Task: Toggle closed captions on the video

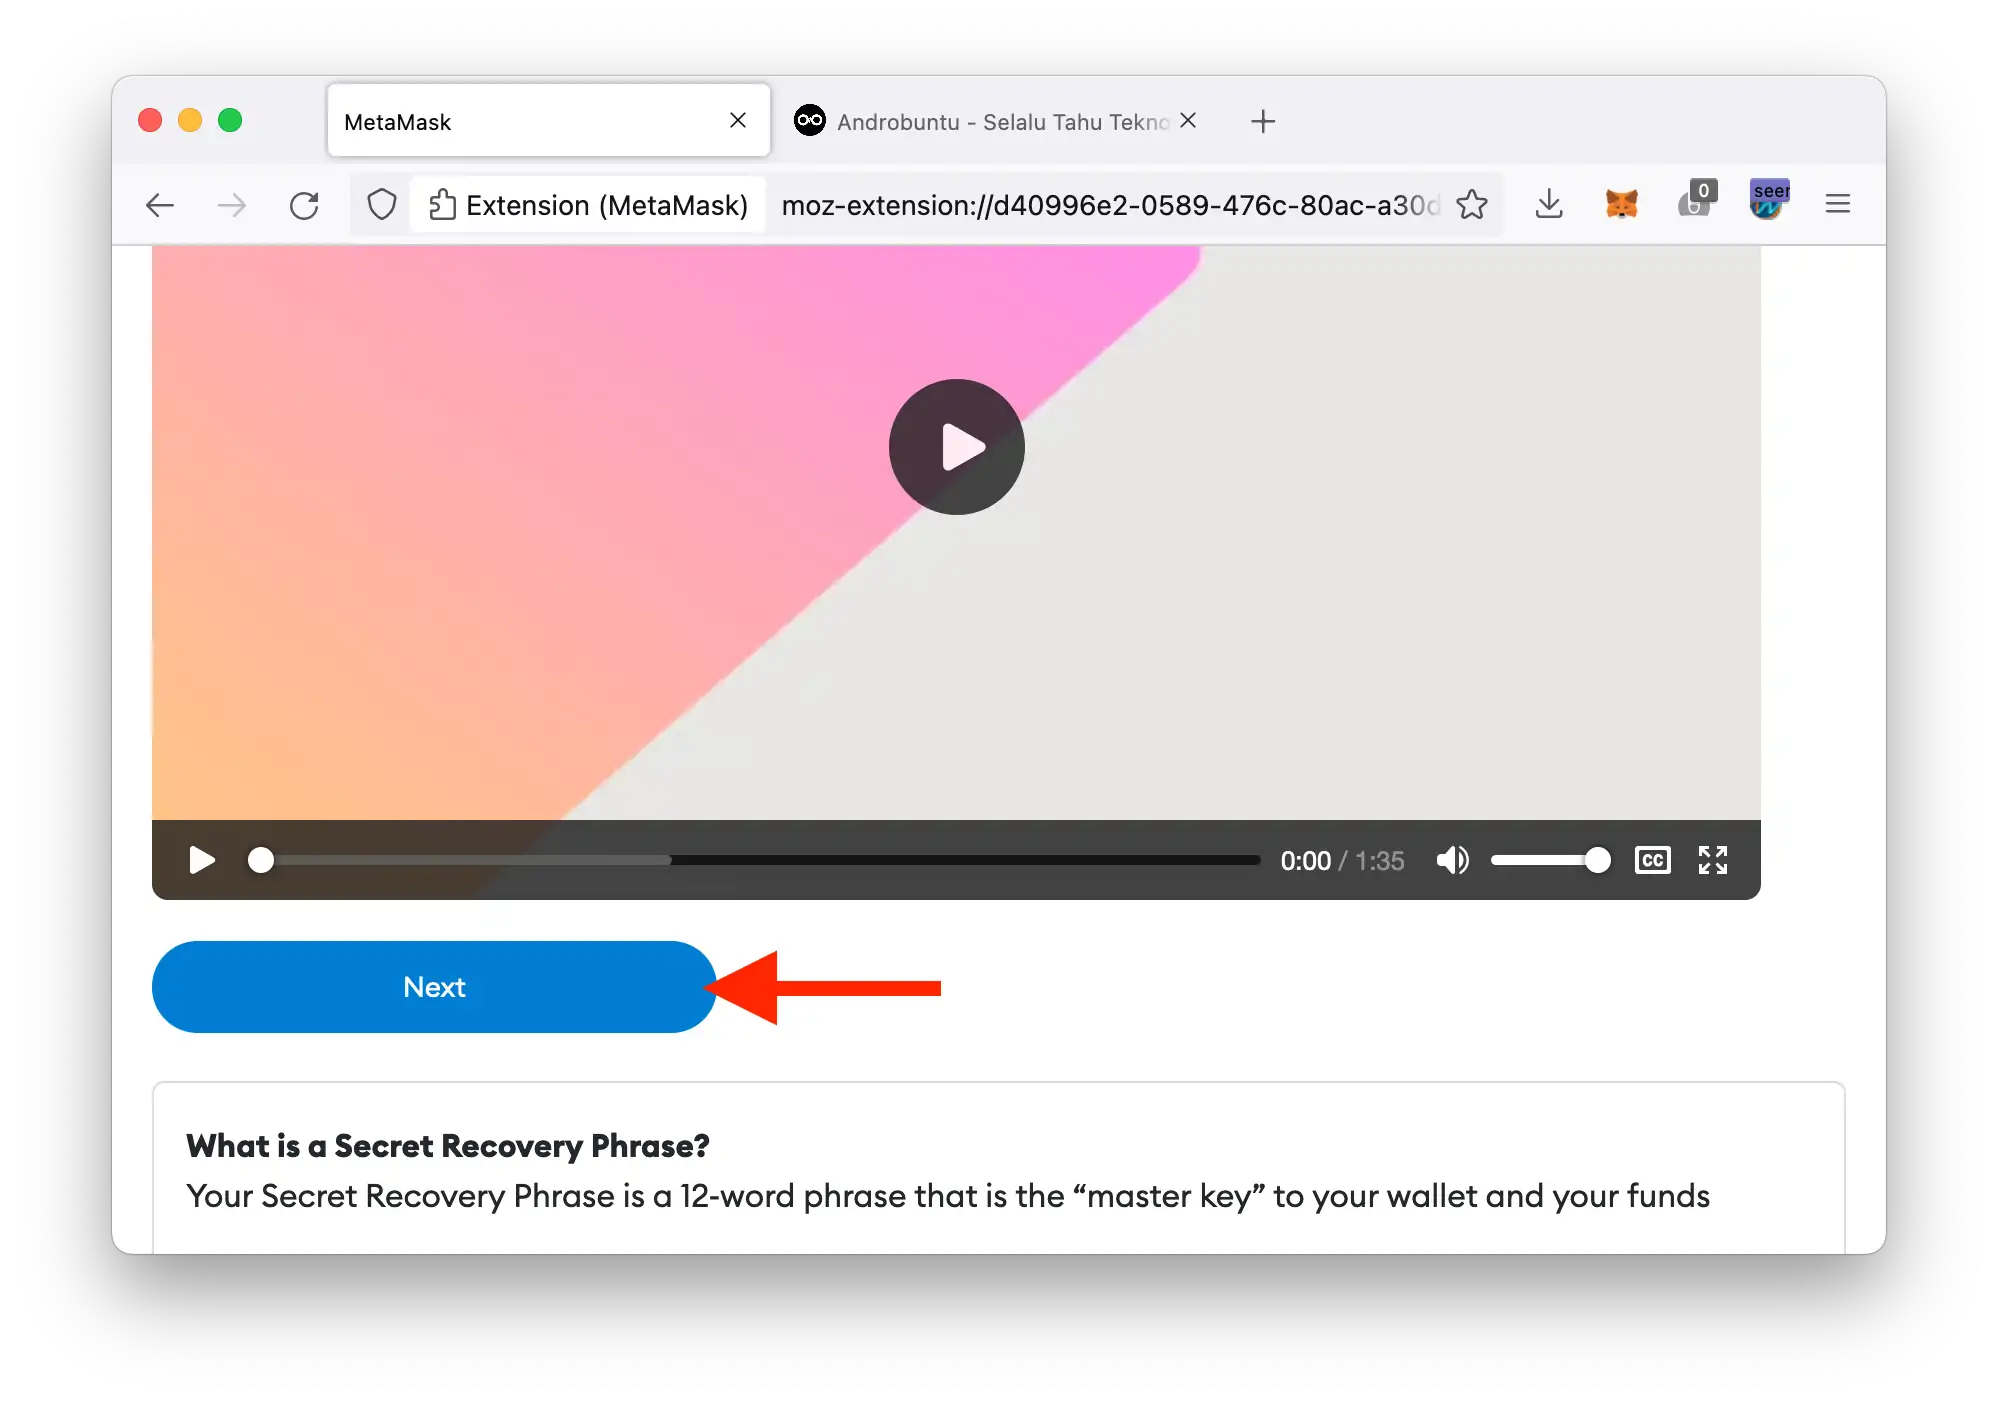Action: tap(1652, 860)
